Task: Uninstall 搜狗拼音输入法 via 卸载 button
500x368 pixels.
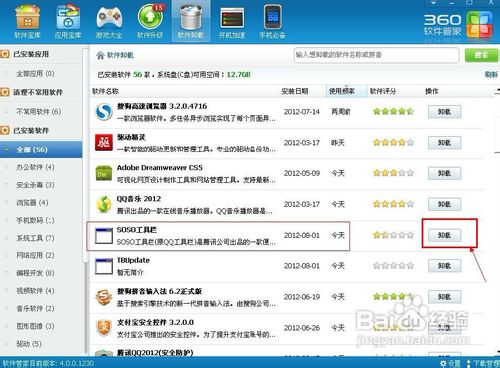Action: (444, 297)
